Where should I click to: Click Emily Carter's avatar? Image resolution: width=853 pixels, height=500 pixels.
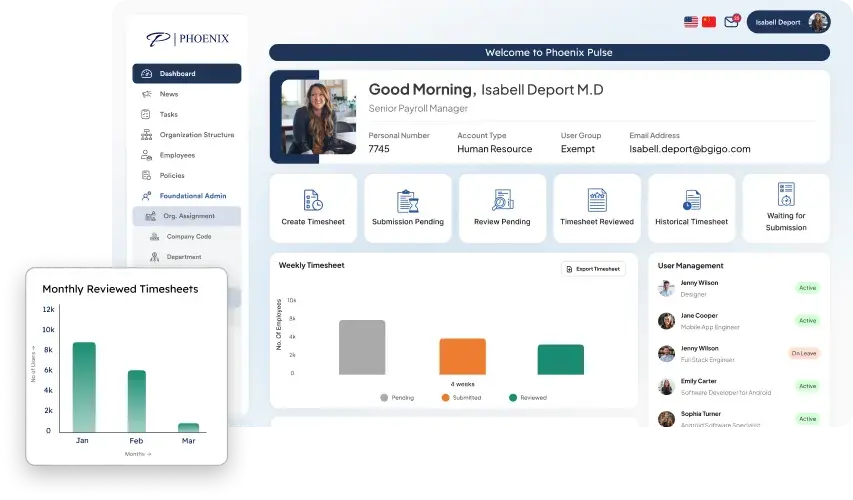[x=666, y=386]
